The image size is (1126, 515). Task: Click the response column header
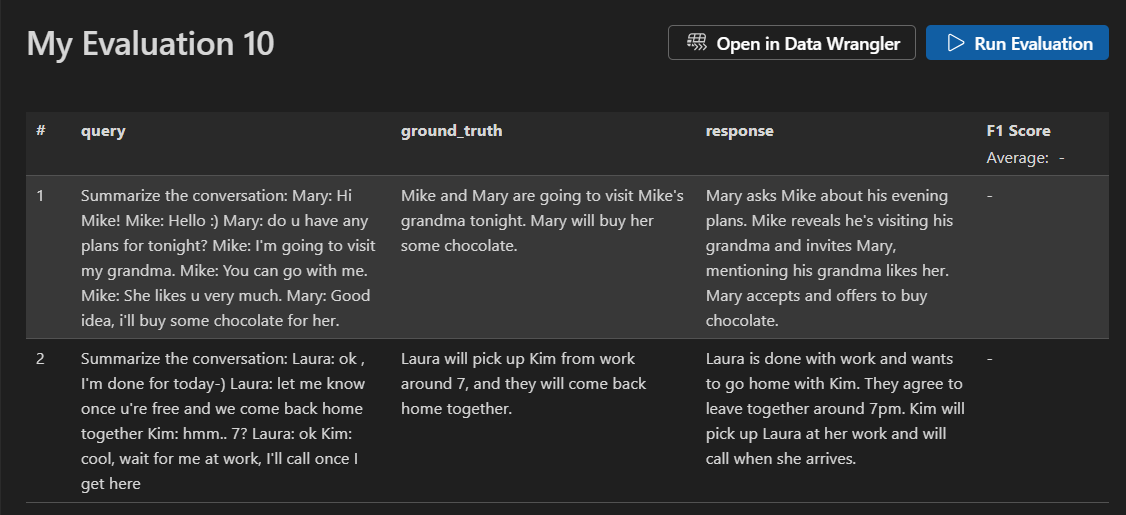739,131
